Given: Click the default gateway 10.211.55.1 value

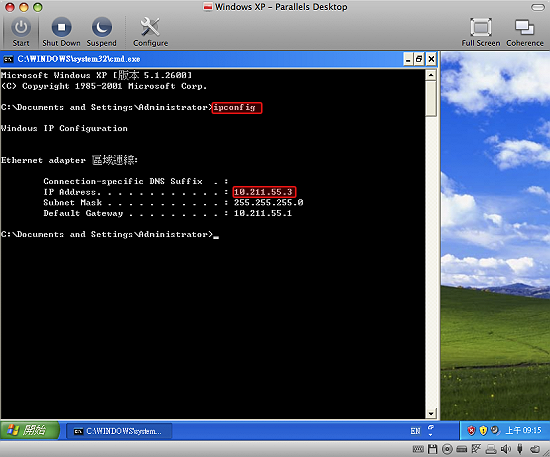Looking at the screenshot, I should point(263,213).
